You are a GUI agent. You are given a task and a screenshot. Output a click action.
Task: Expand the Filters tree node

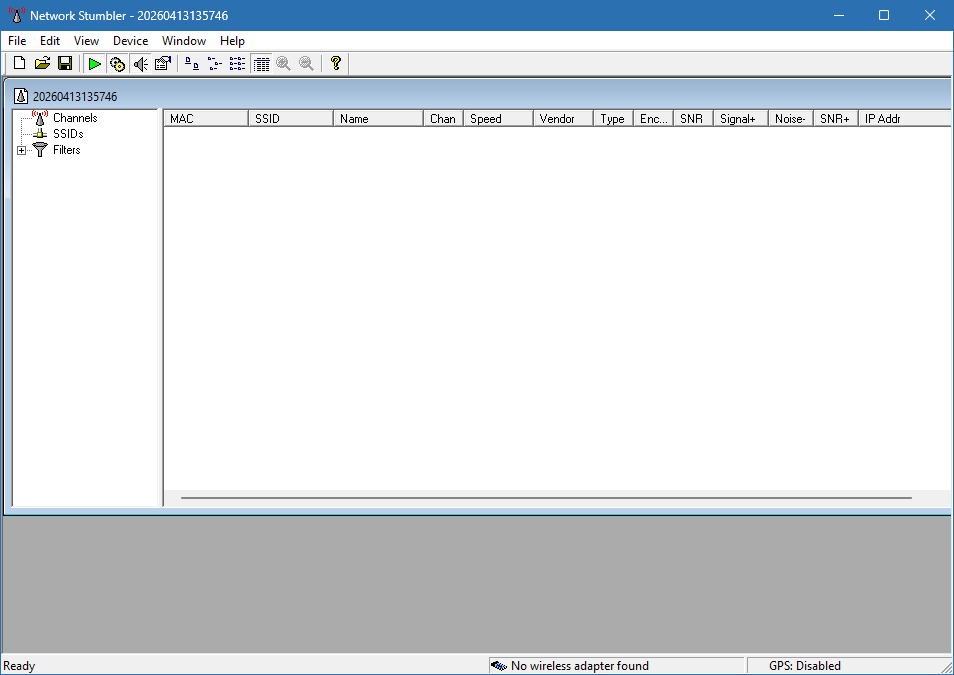pyautogui.click(x=22, y=150)
